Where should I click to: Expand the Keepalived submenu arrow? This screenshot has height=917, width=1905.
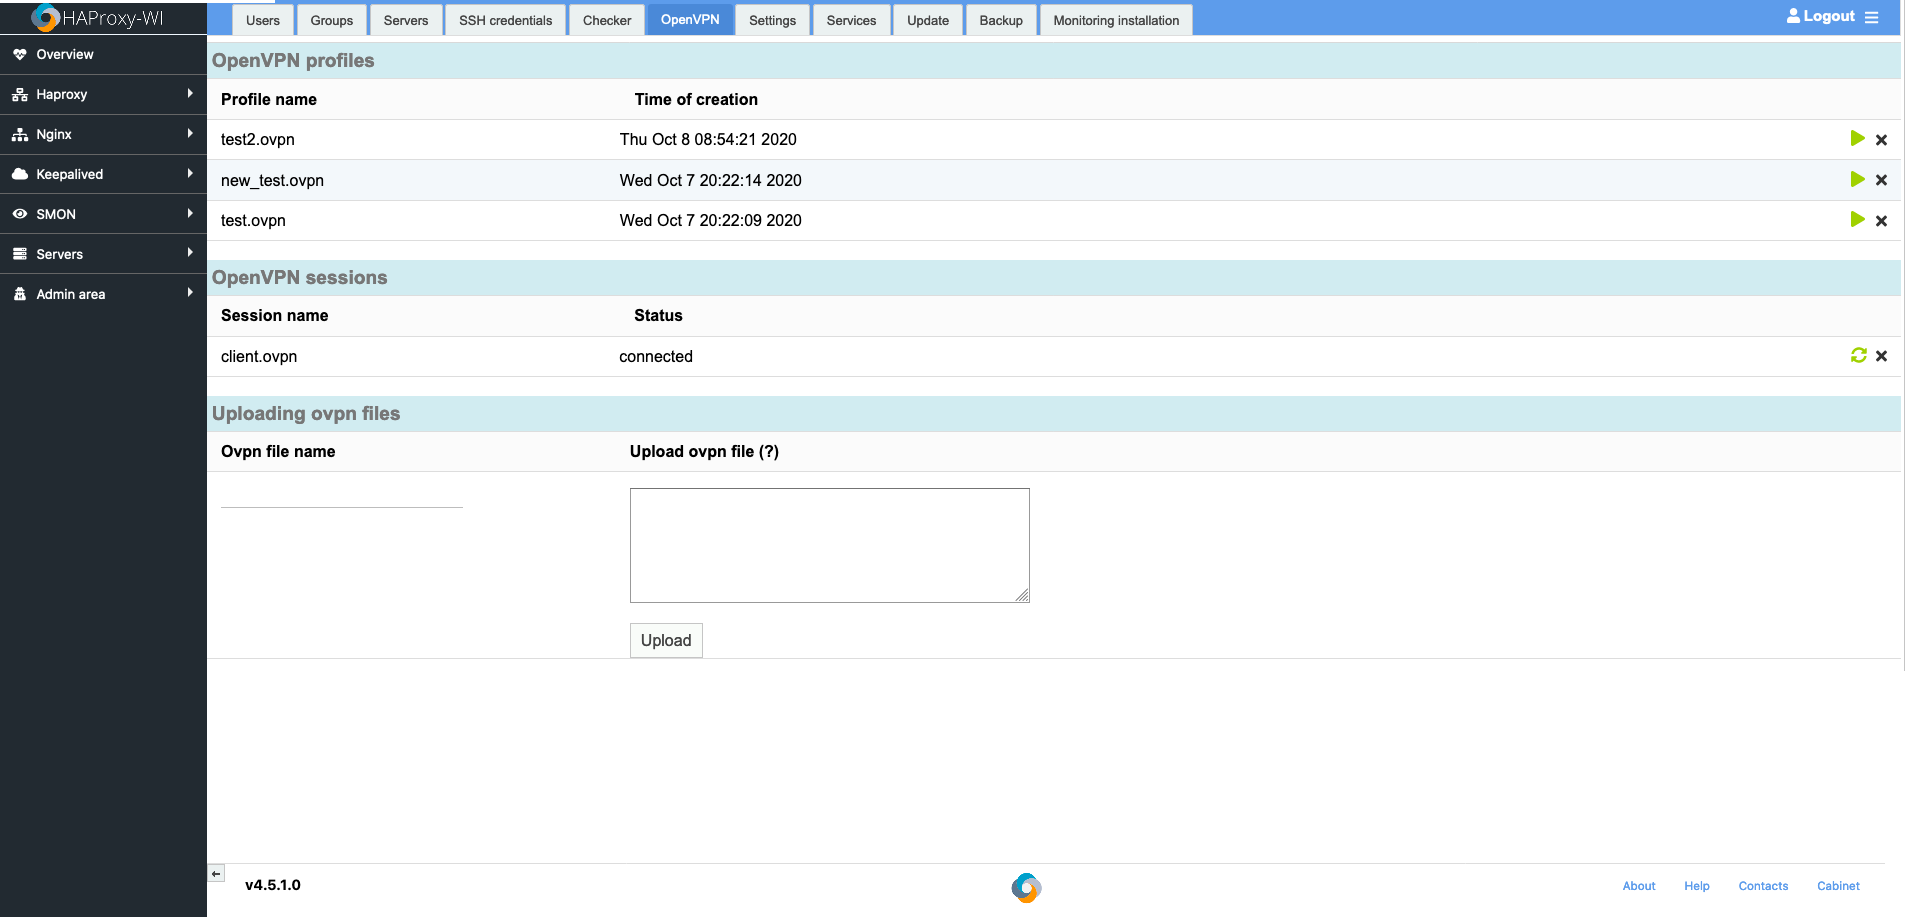coord(190,173)
